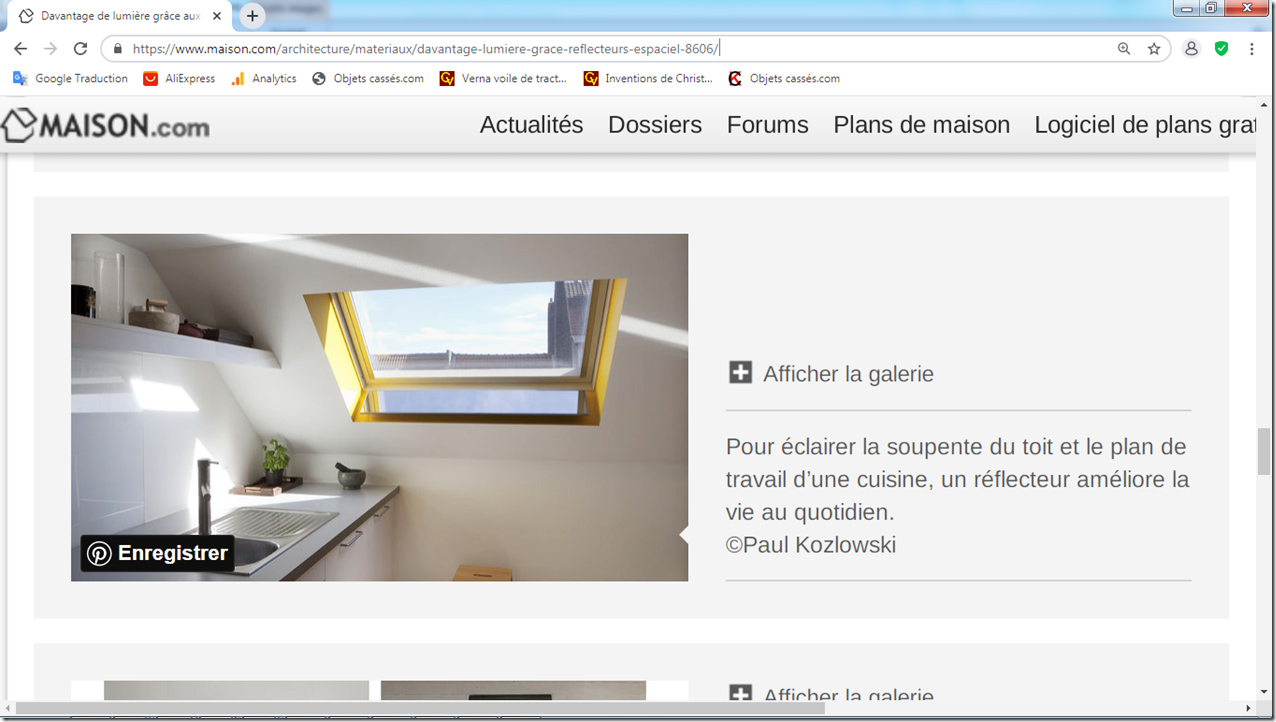Open the Verna voile de tract bookmark
This screenshot has width=1276, height=722.
pos(503,78)
